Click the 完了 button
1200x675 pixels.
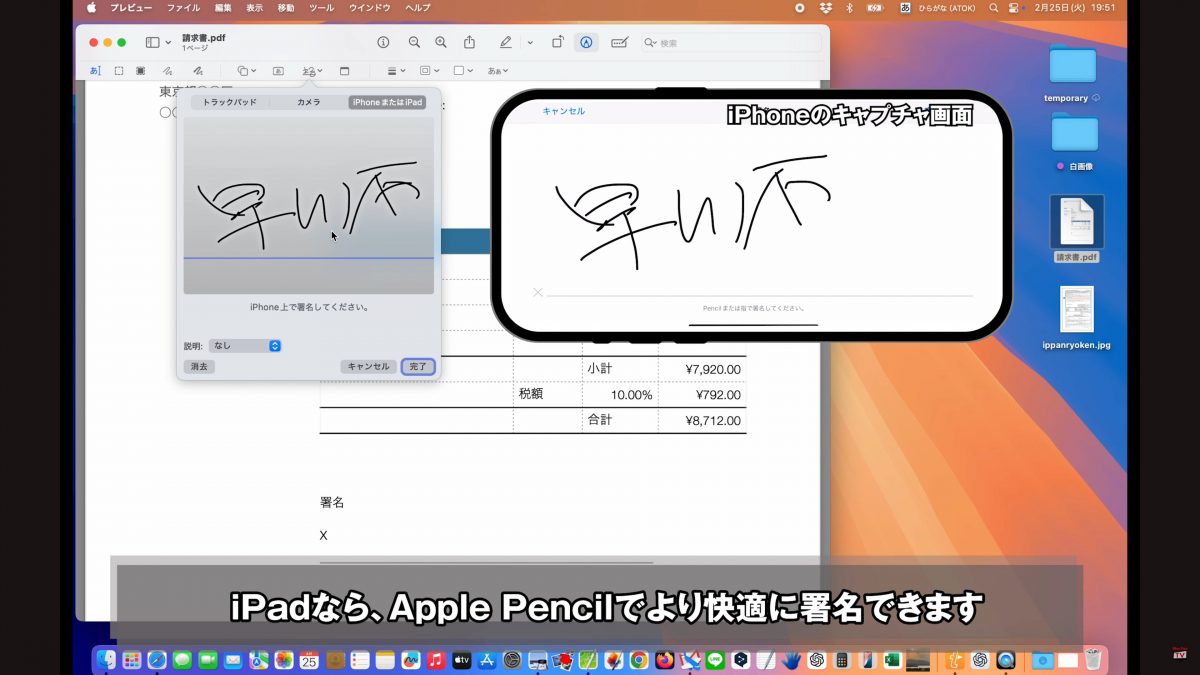(x=418, y=367)
